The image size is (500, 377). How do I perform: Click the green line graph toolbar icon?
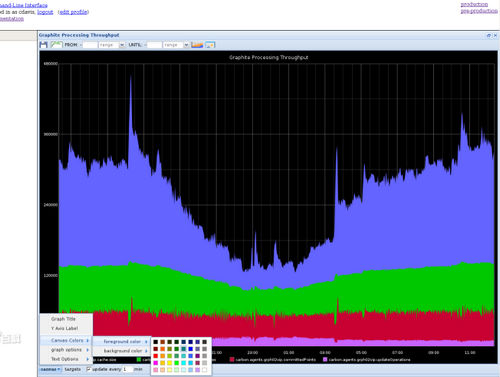coord(56,44)
